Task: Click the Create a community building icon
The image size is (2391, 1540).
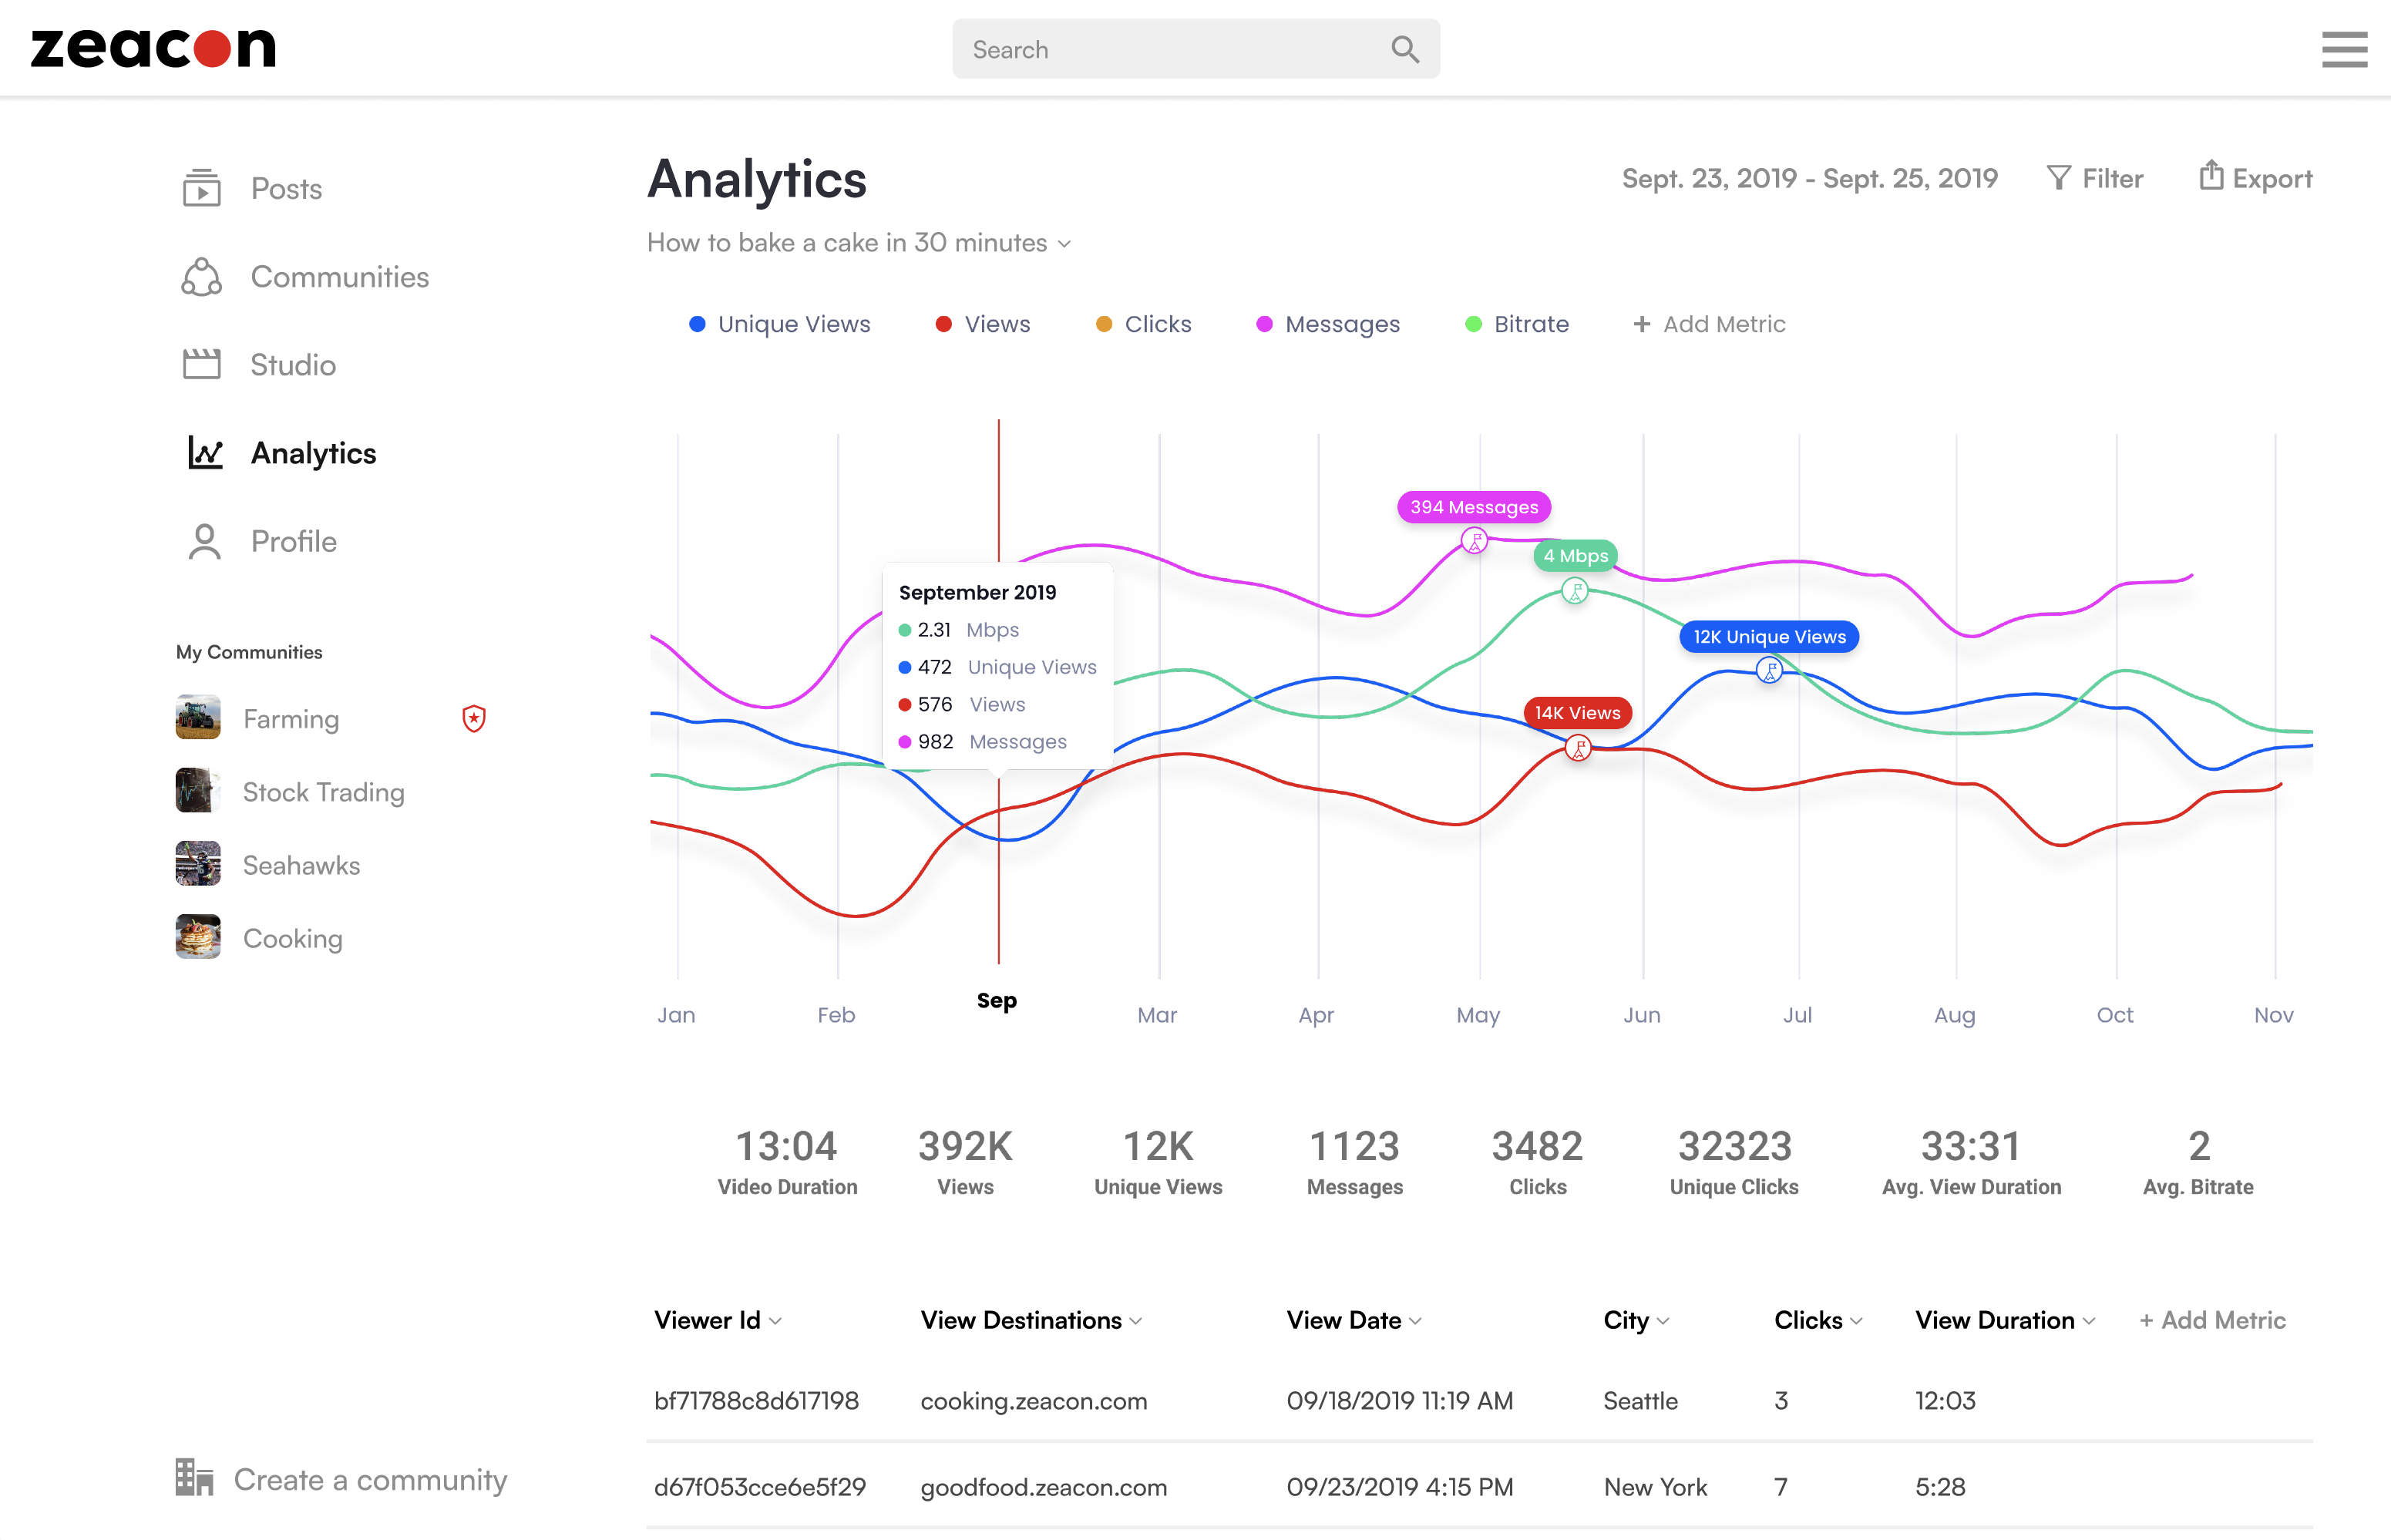Action: 194,1477
